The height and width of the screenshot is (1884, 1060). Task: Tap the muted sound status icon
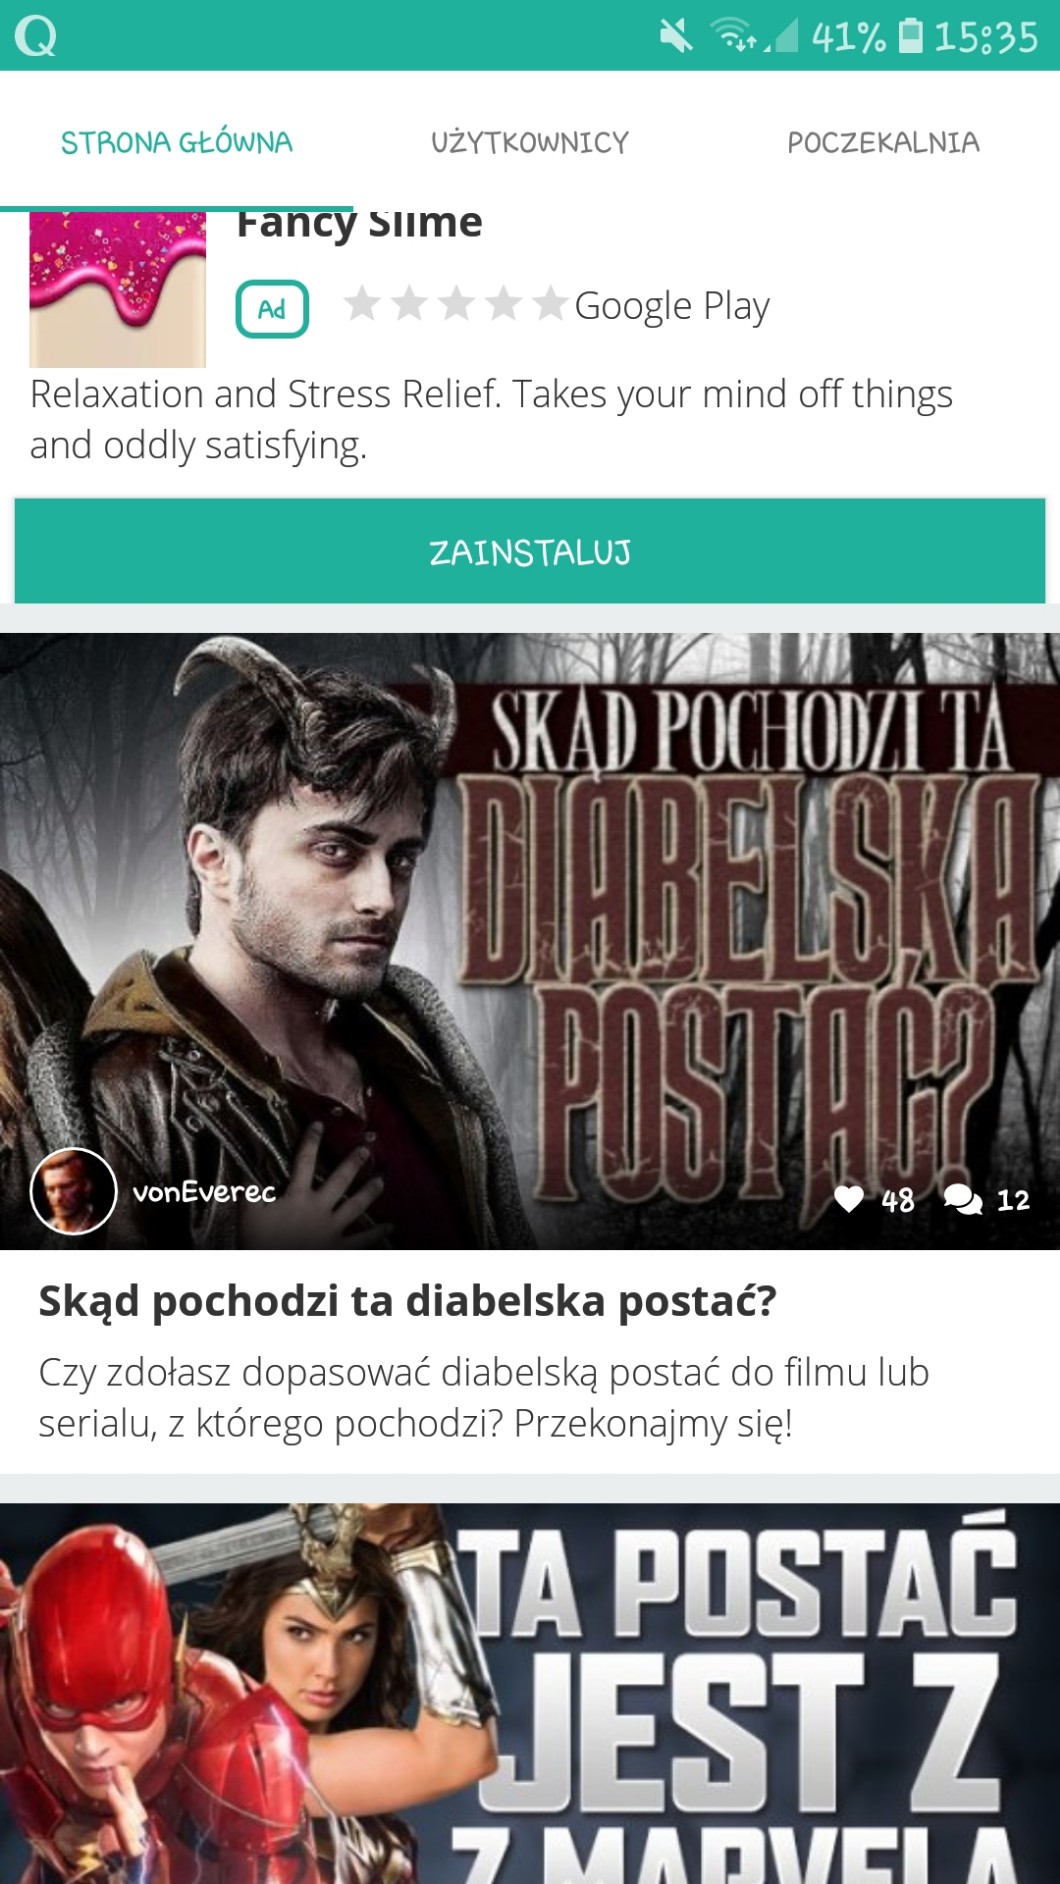click(676, 37)
